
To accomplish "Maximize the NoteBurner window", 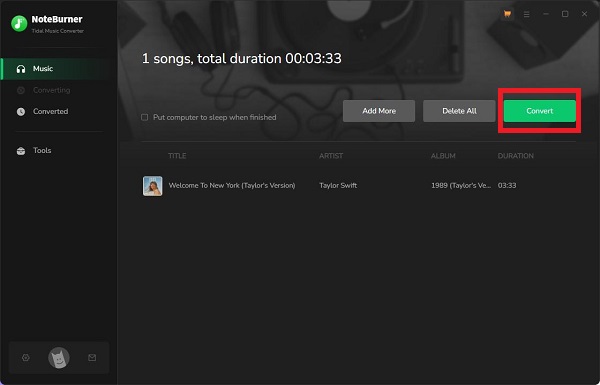I will pos(565,14).
